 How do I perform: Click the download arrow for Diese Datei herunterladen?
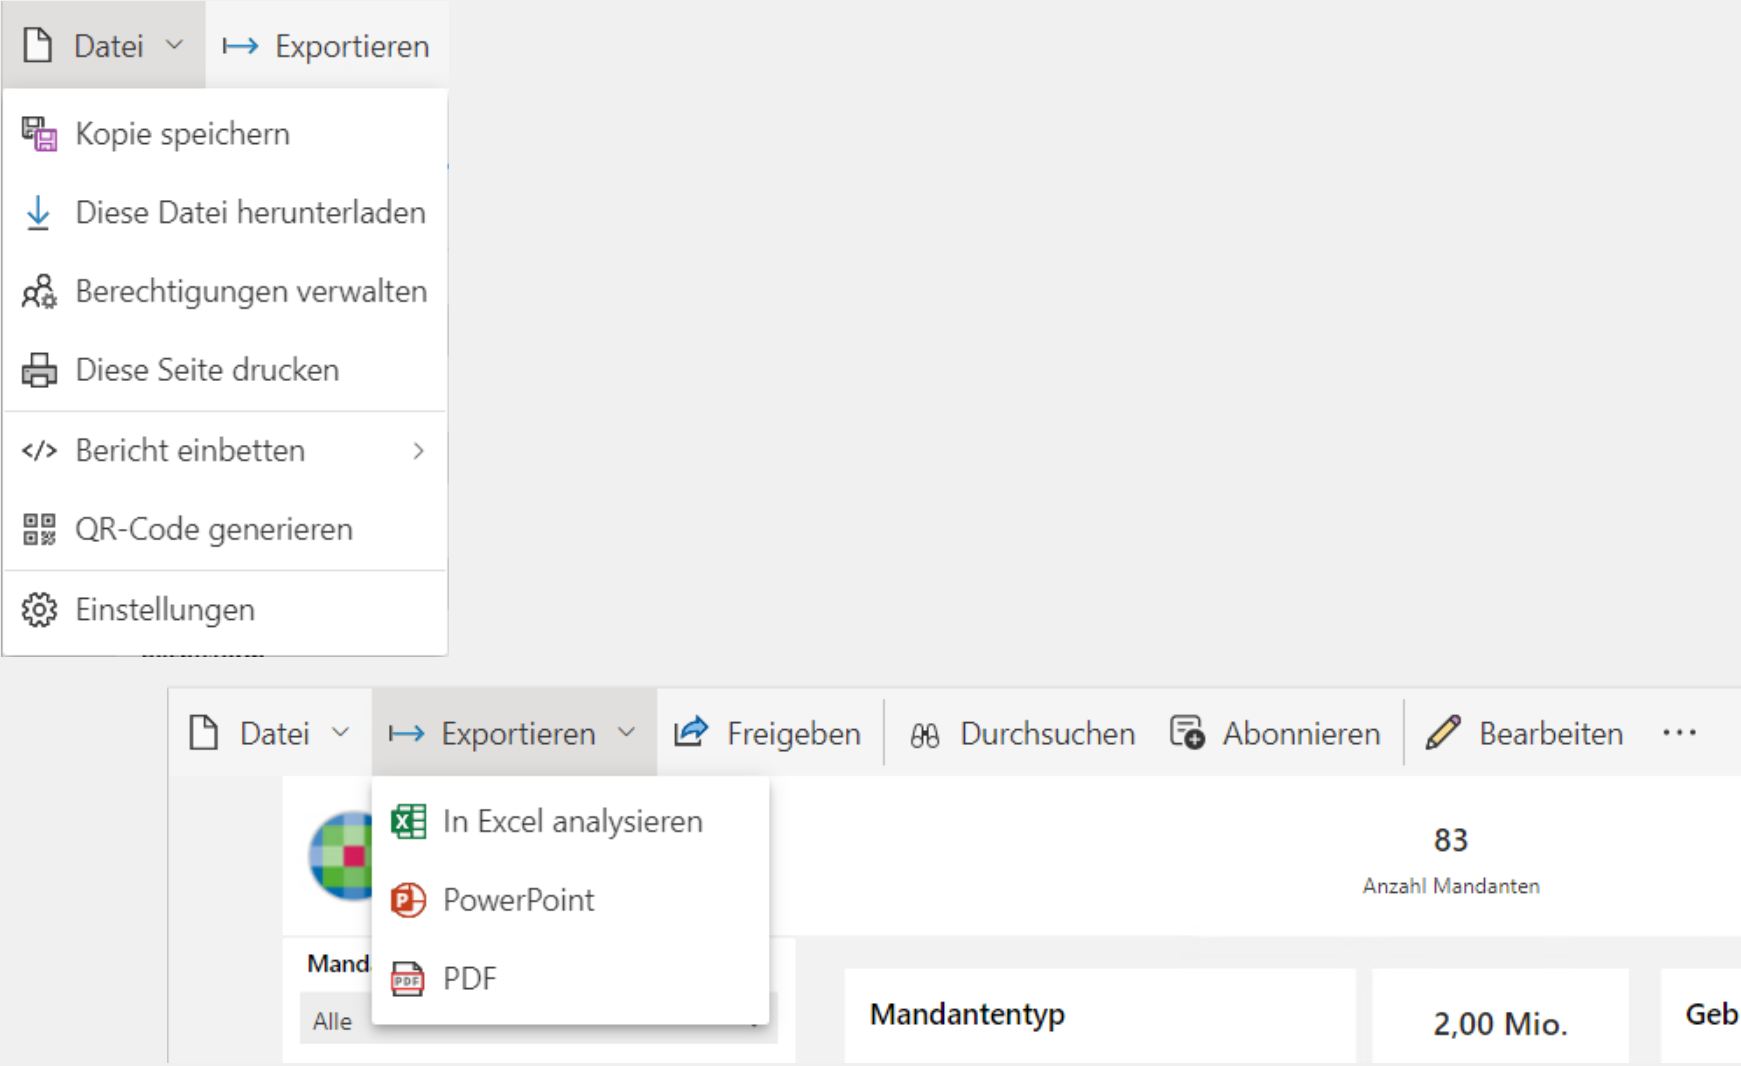(x=38, y=213)
